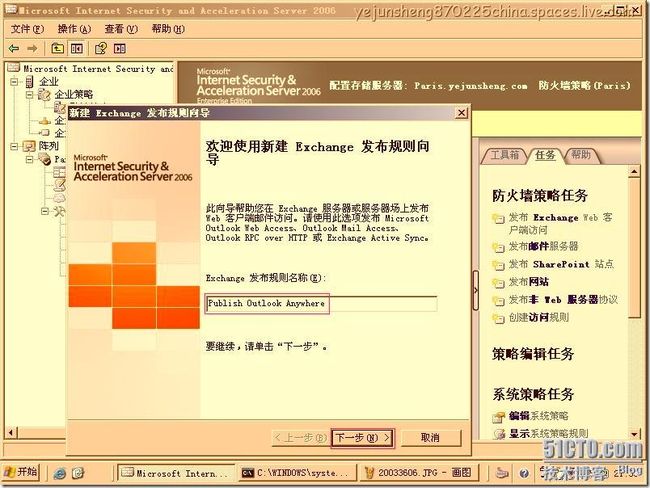
Task: Open the Help toolbar icon with question mark
Action: click(101, 49)
